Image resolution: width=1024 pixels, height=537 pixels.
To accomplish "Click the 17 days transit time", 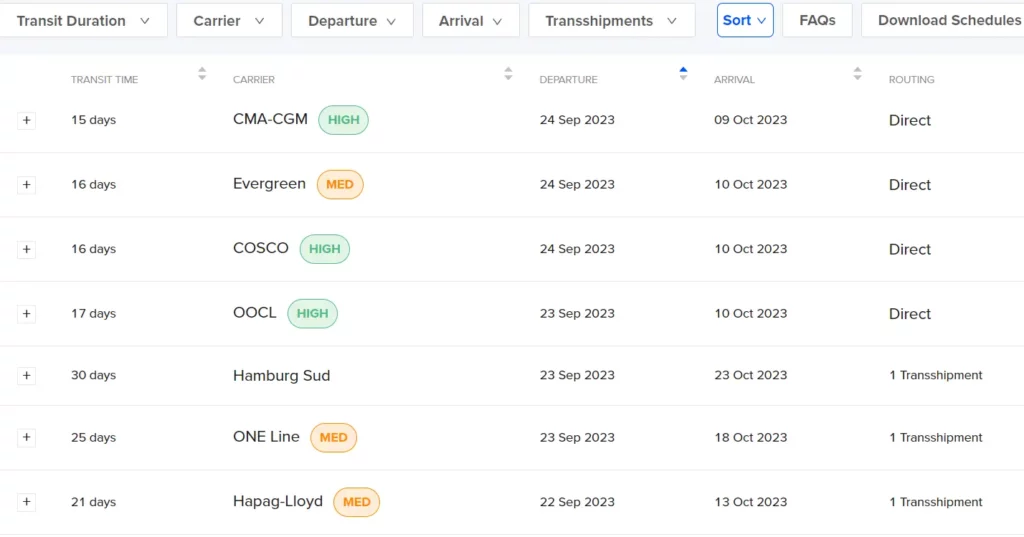I will 93,314.
